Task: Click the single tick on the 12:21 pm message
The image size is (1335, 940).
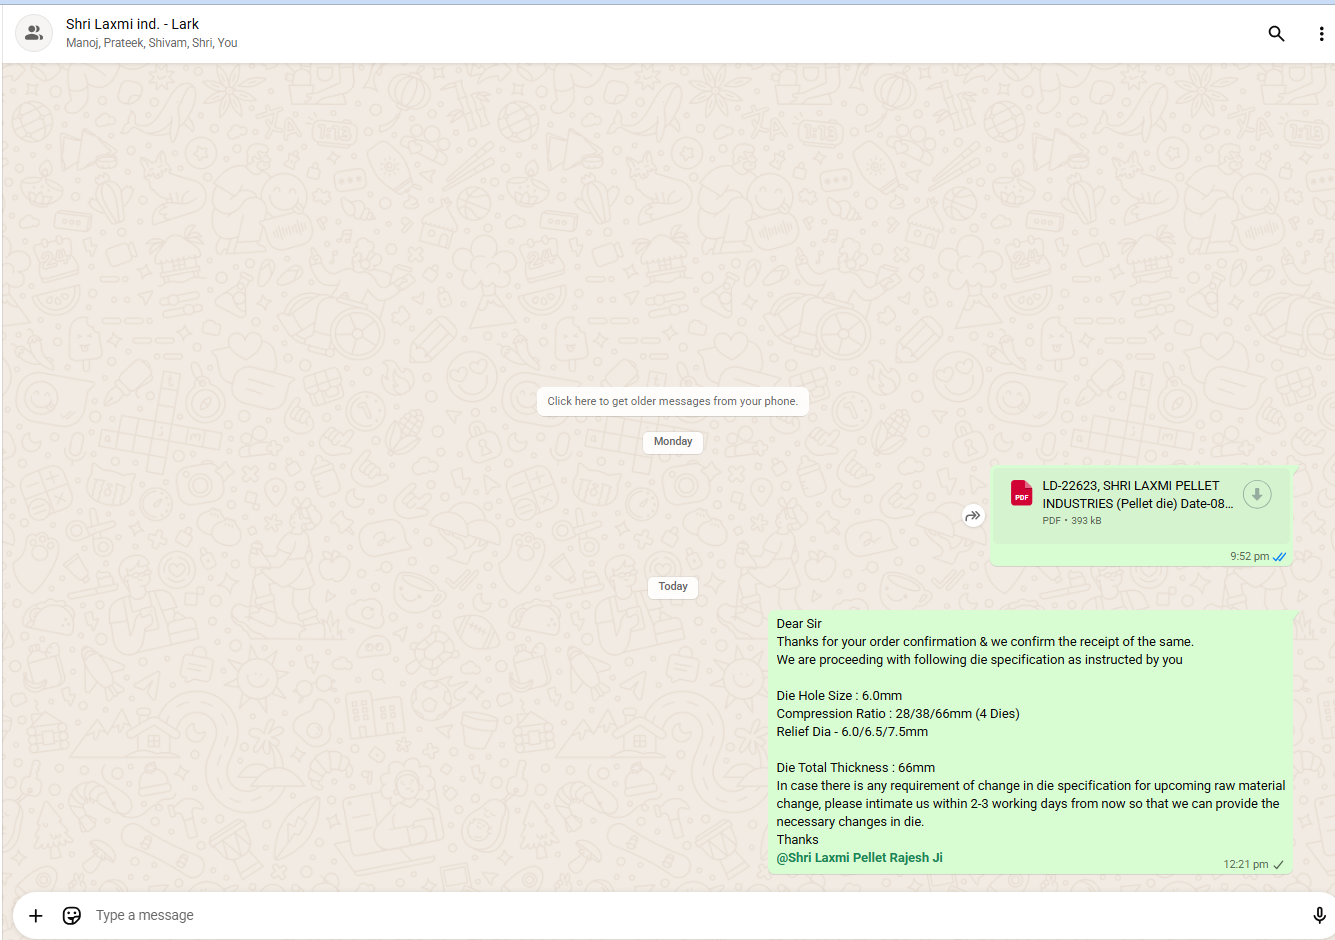Action: click(x=1279, y=865)
